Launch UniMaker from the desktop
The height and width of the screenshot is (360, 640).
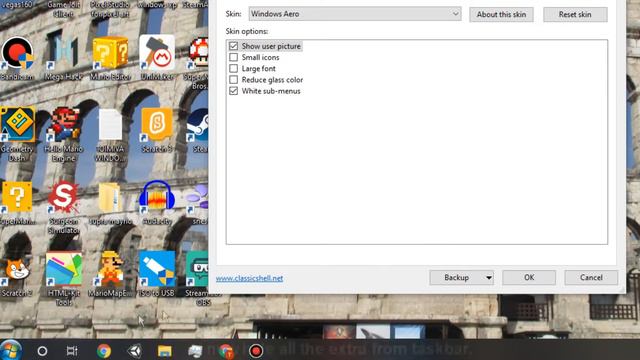click(x=157, y=52)
